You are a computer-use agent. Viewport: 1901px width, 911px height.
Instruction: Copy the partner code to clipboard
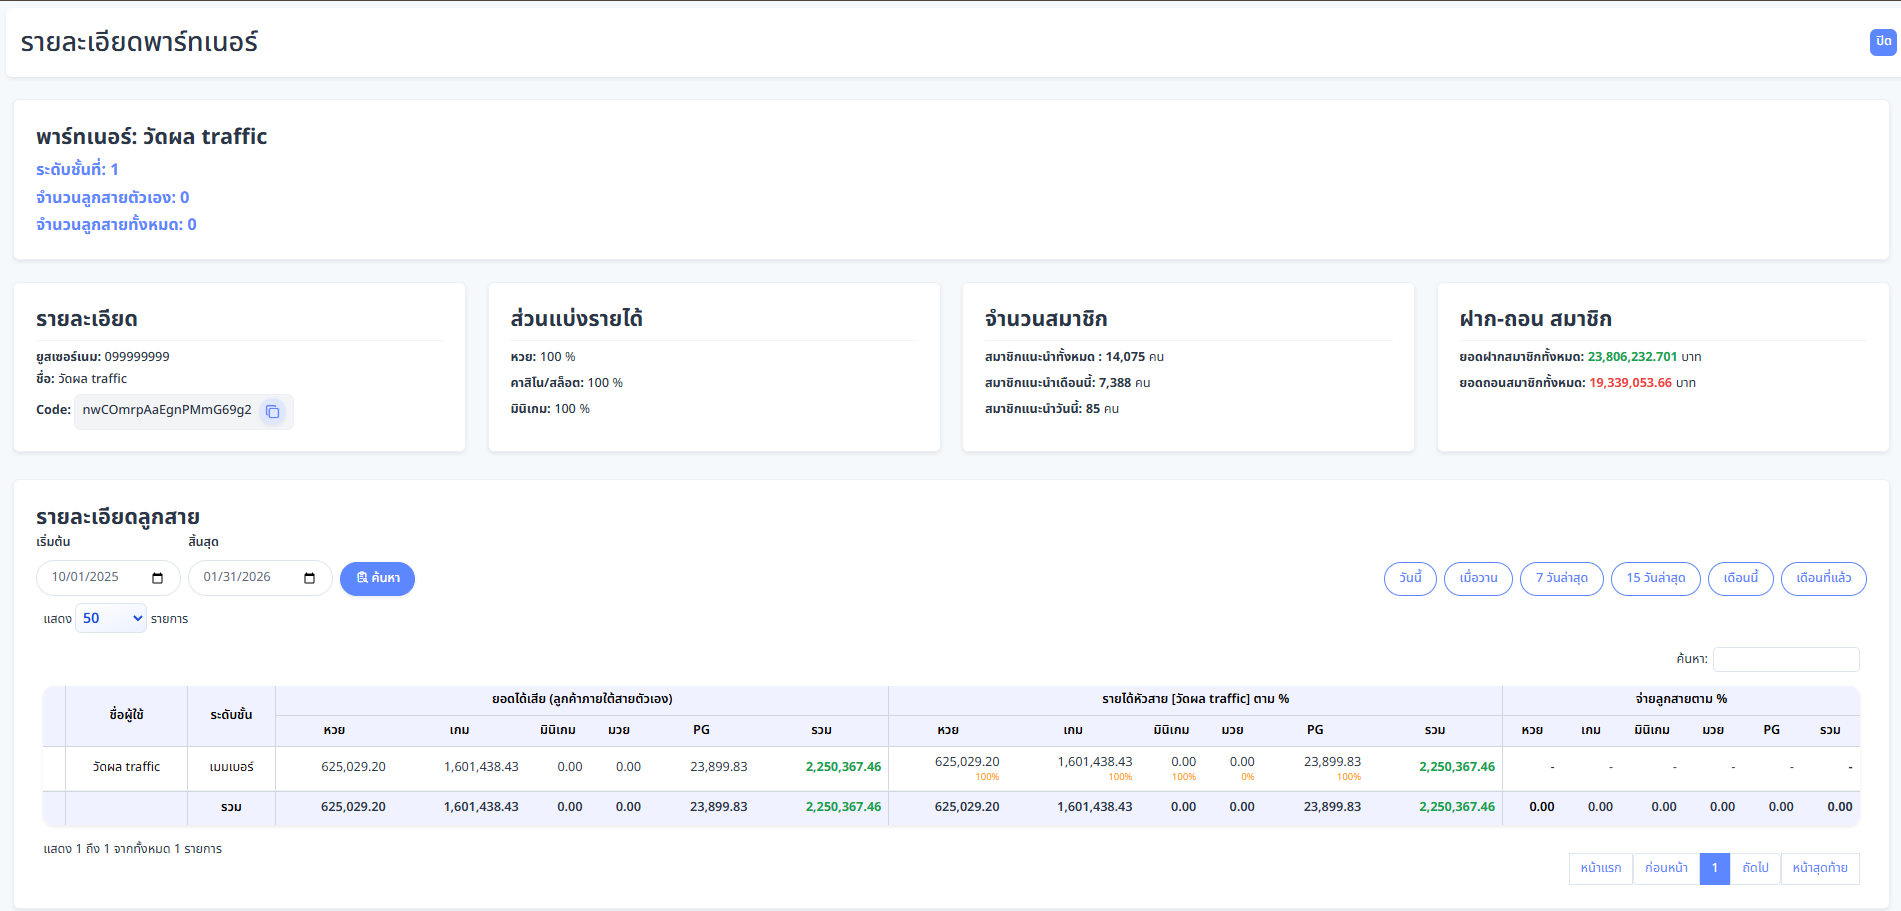(x=272, y=411)
